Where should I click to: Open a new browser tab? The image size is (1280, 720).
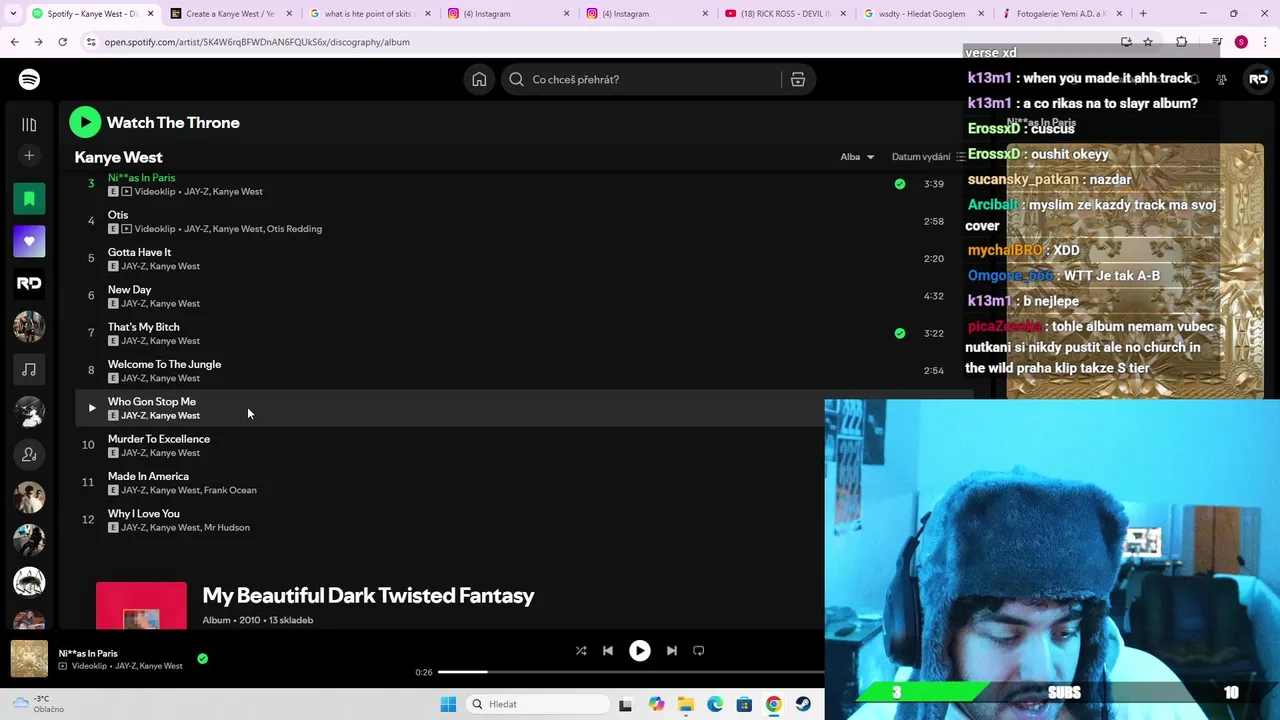pyautogui.click(x=1143, y=14)
